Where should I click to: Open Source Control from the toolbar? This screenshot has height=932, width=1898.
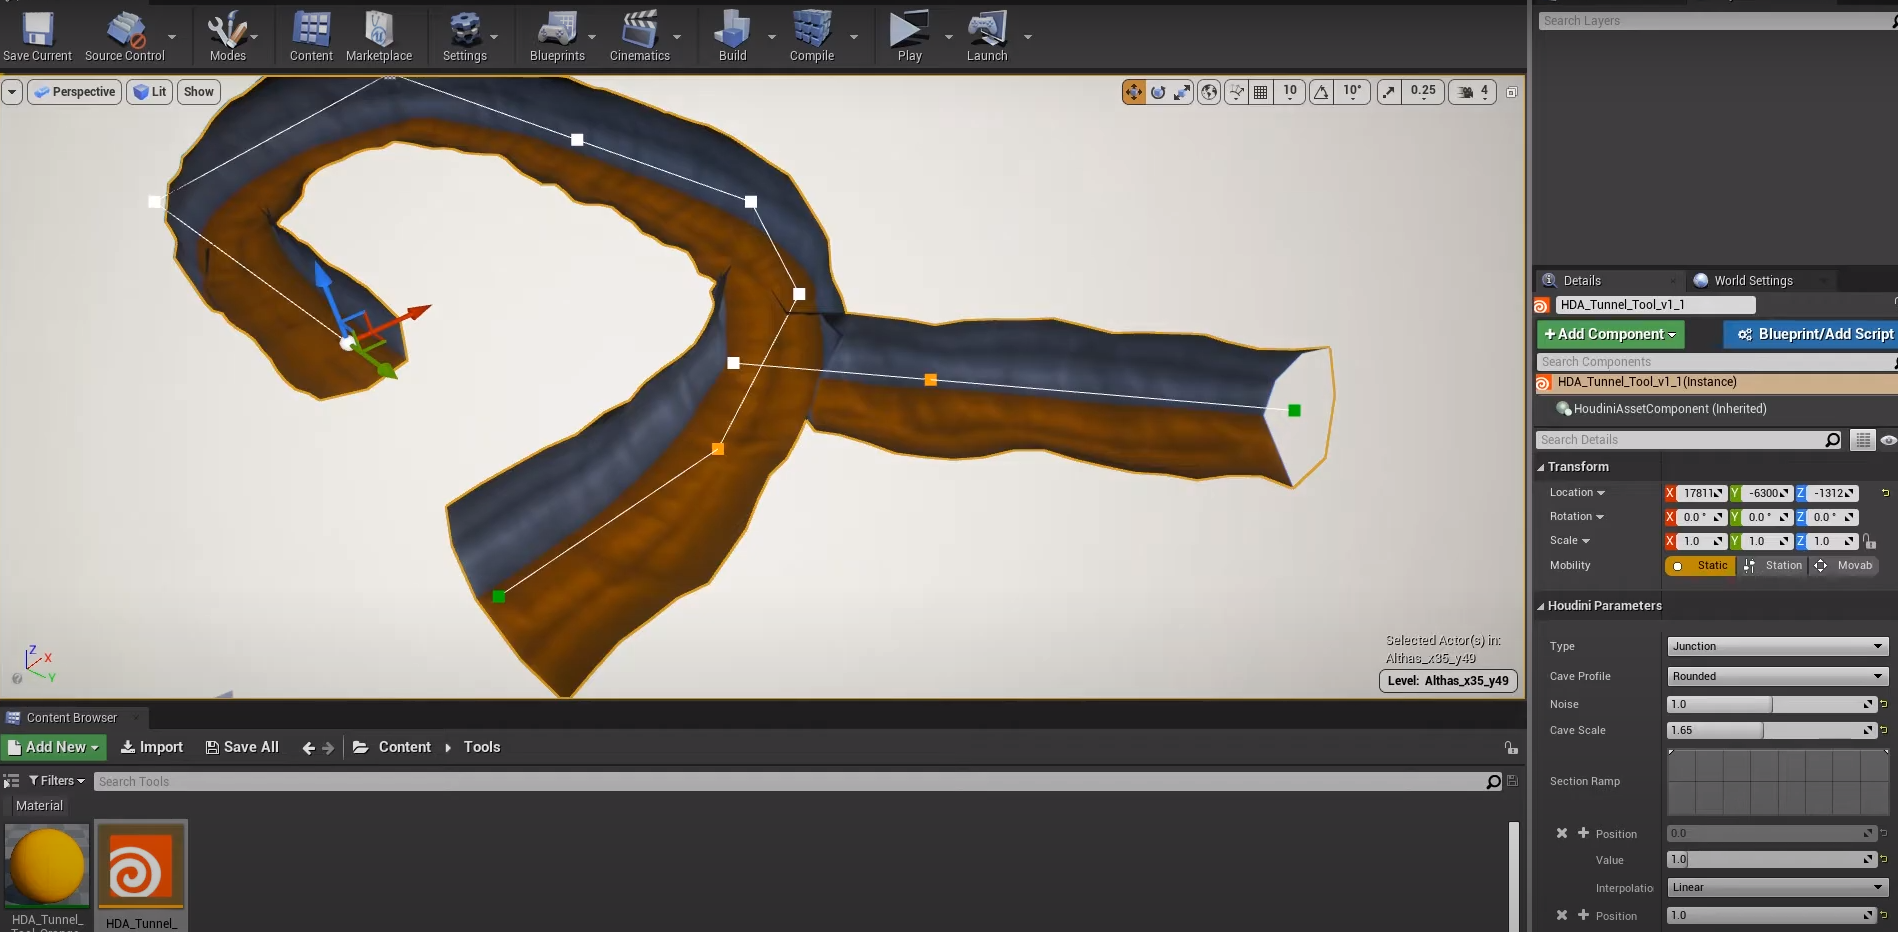click(x=124, y=36)
